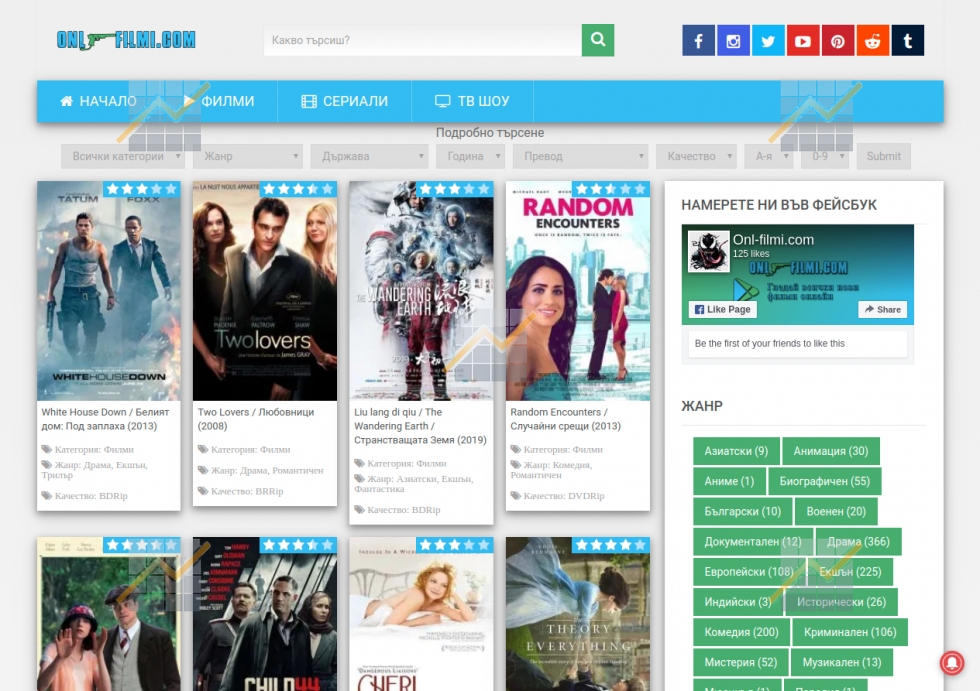Viewport: 980px width, 691px height.
Task: Open Liu lang di qiu title link
Action: 420,426
